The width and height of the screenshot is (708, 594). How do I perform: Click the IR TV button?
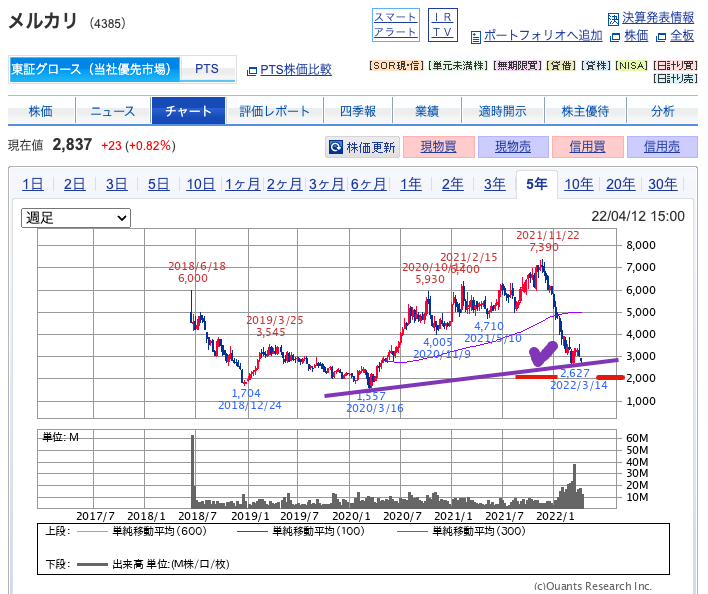(x=442, y=25)
